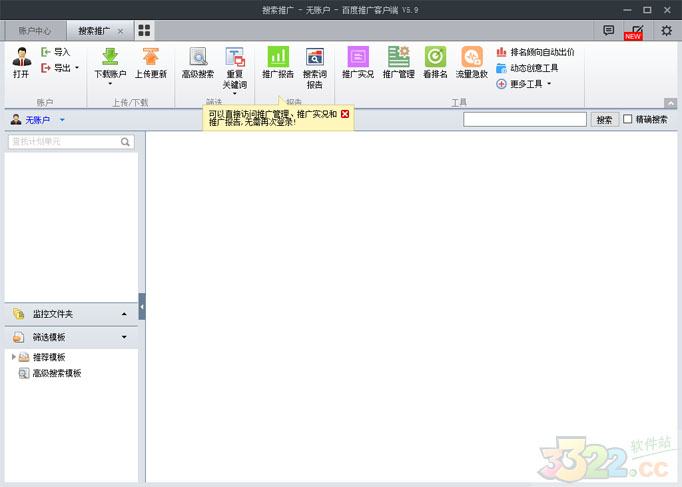682x487 pixels.
Task: Click the magnifier in 查找计划单元 box
Action: click(x=125, y=142)
